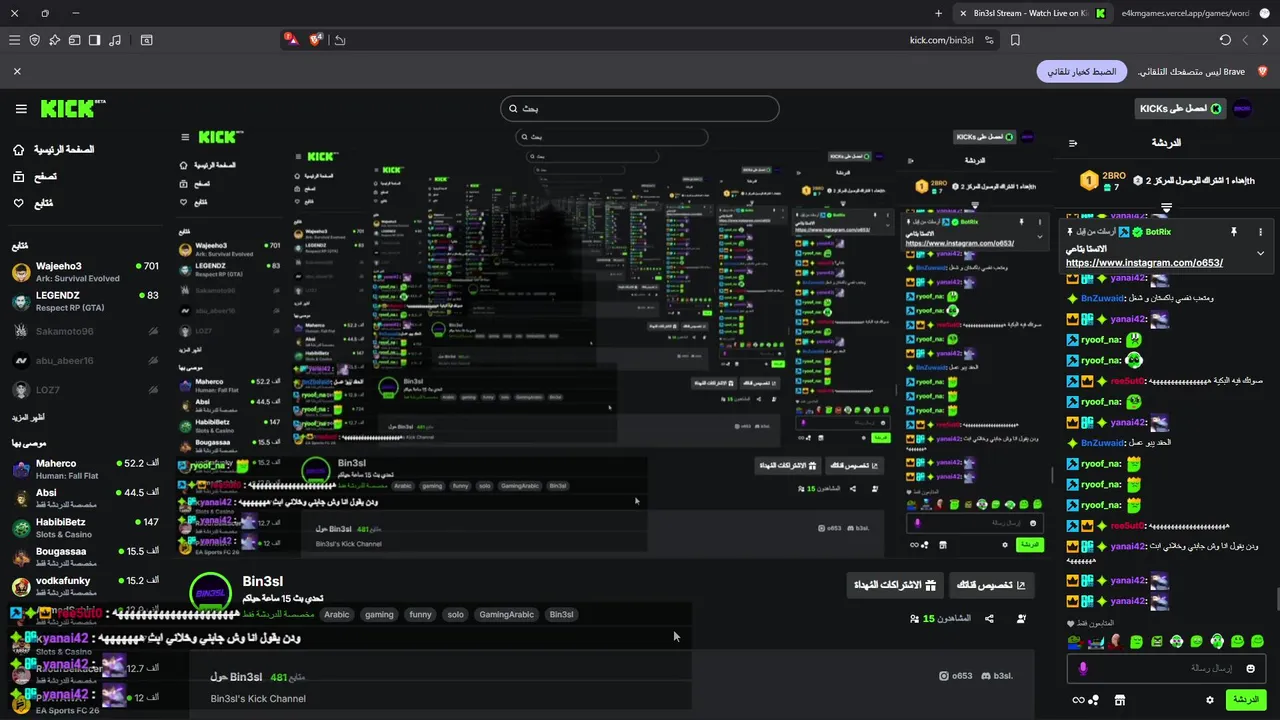
Task: Select the Bin3sl tag
Action: pos(562,615)
